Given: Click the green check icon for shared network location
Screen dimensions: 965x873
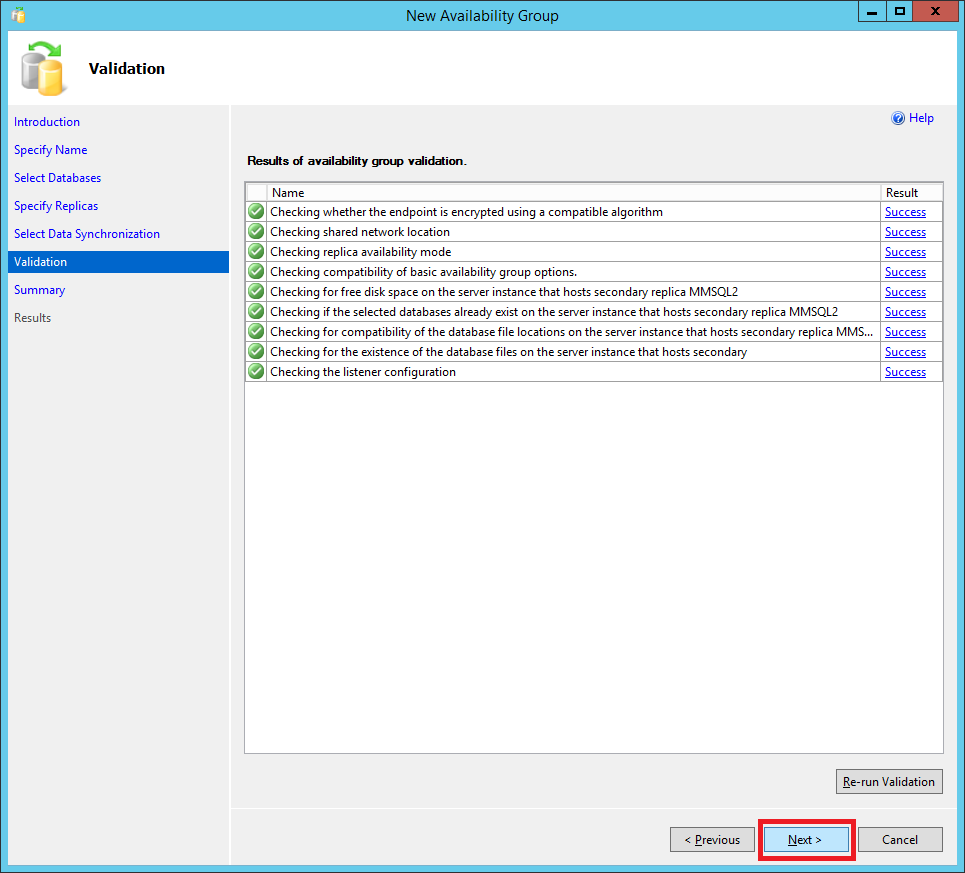Looking at the screenshot, I should pyautogui.click(x=256, y=232).
